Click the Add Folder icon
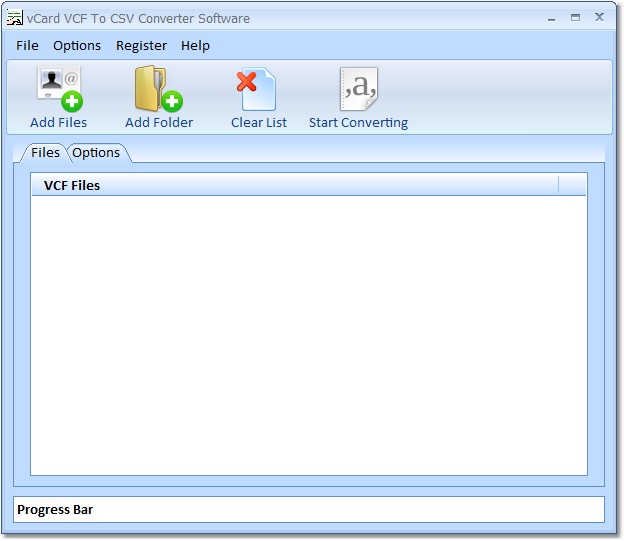This screenshot has width=624, height=541. (x=158, y=89)
